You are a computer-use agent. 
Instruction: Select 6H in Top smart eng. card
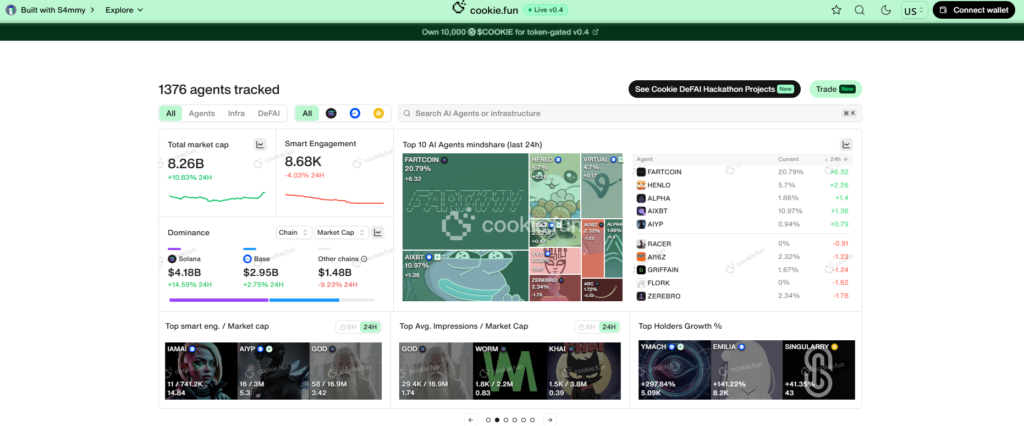point(347,327)
